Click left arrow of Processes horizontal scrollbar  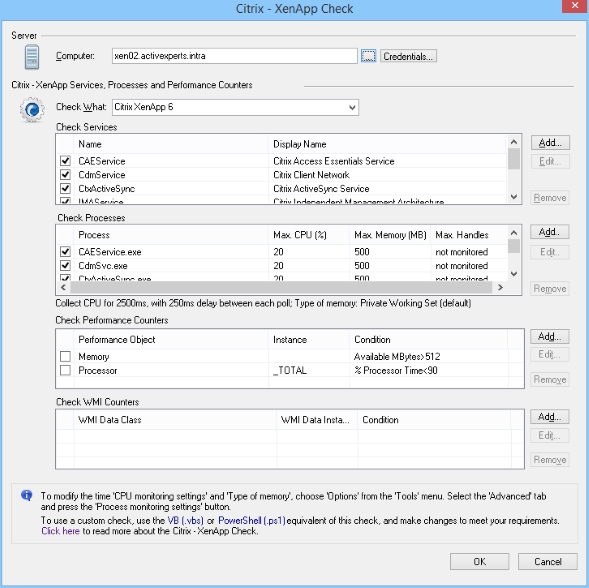tap(63, 287)
